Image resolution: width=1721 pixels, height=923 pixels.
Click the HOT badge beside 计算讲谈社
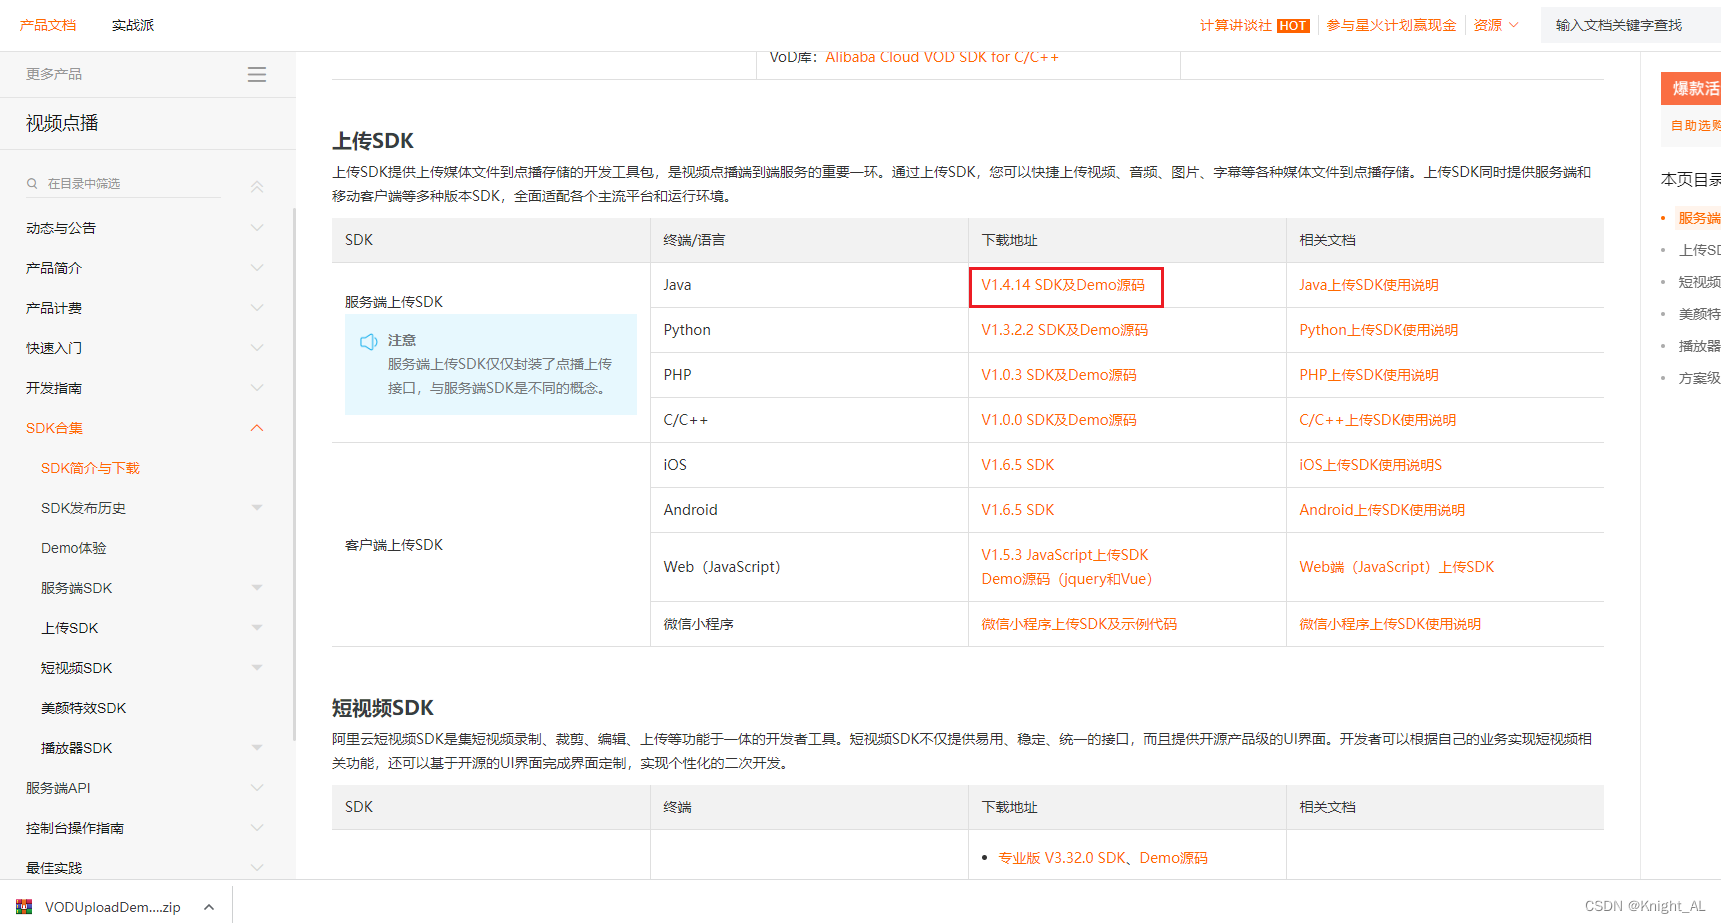[x=1292, y=25]
